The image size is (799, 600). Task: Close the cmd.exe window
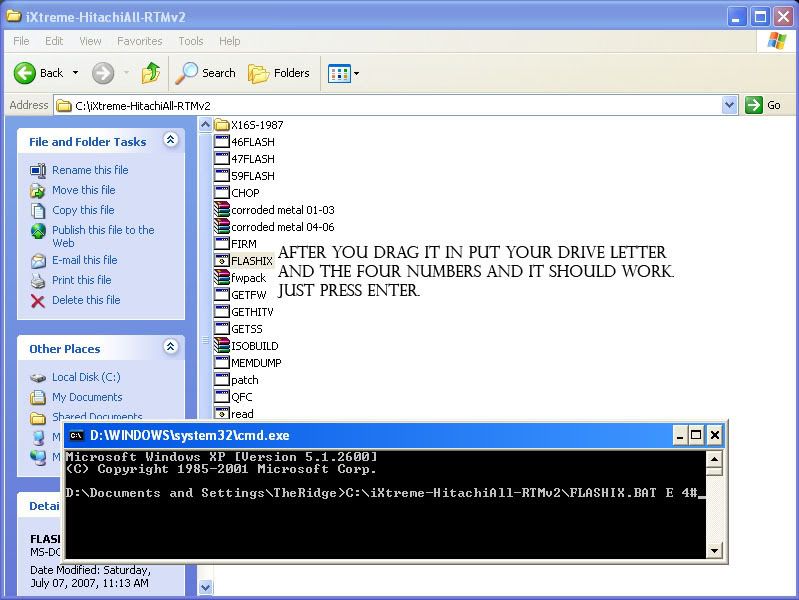tap(714, 435)
